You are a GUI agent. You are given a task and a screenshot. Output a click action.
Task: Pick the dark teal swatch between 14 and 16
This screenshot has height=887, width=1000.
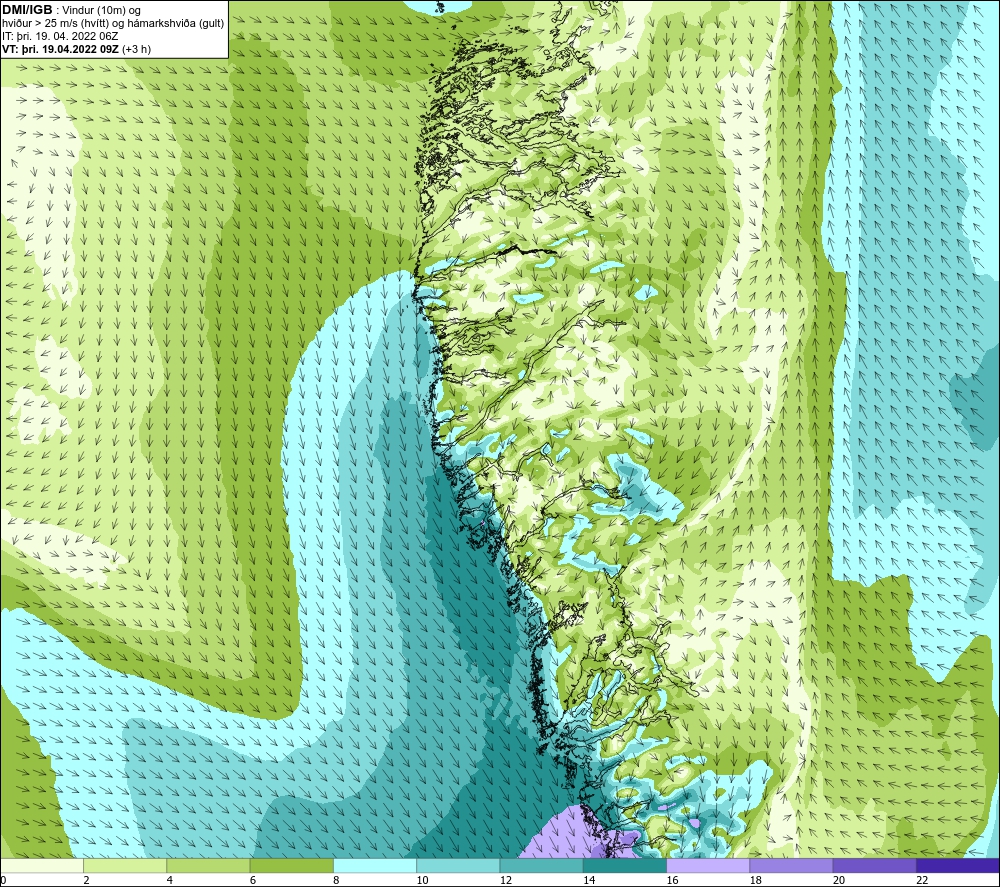tap(624, 865)
